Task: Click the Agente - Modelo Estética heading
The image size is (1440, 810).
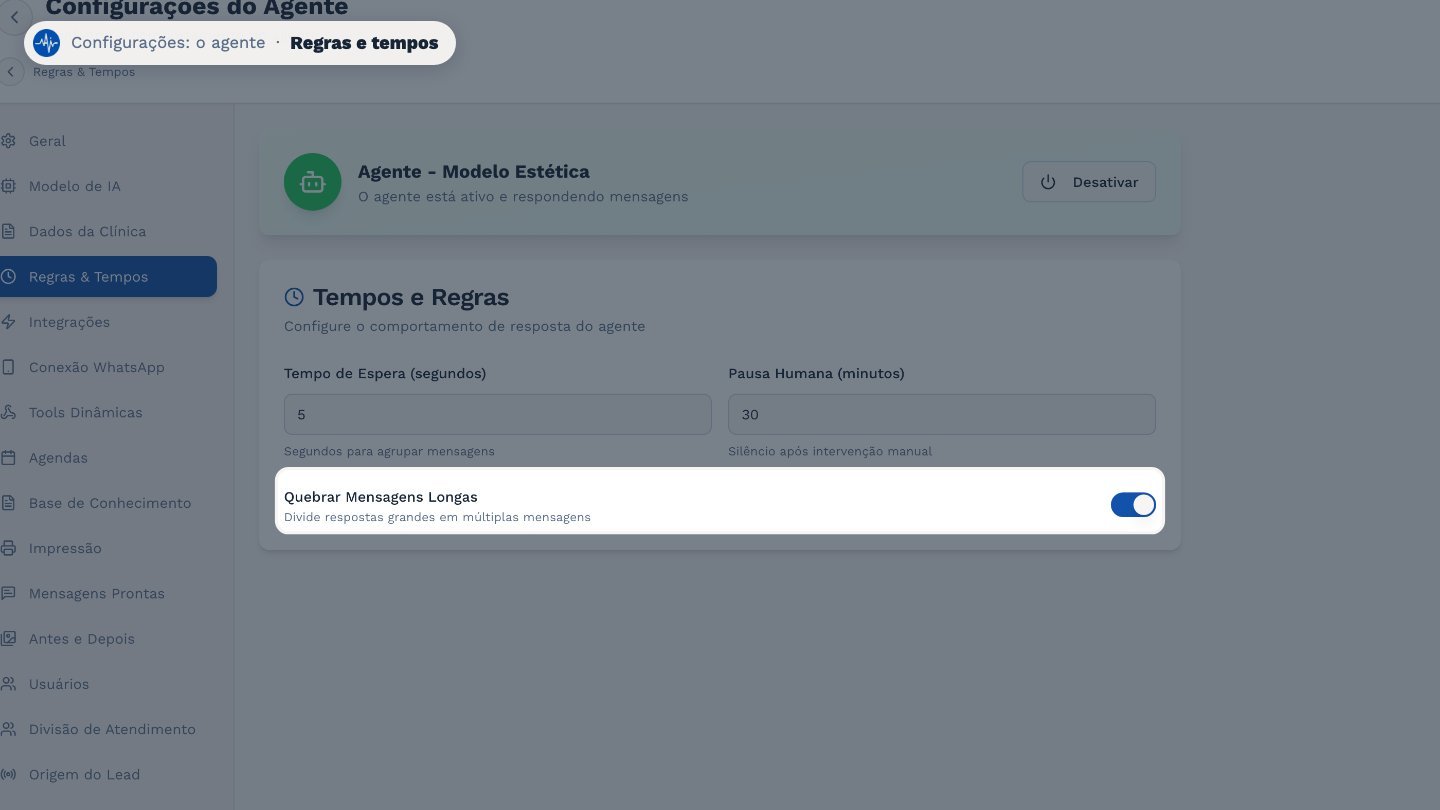Action: 474,172
